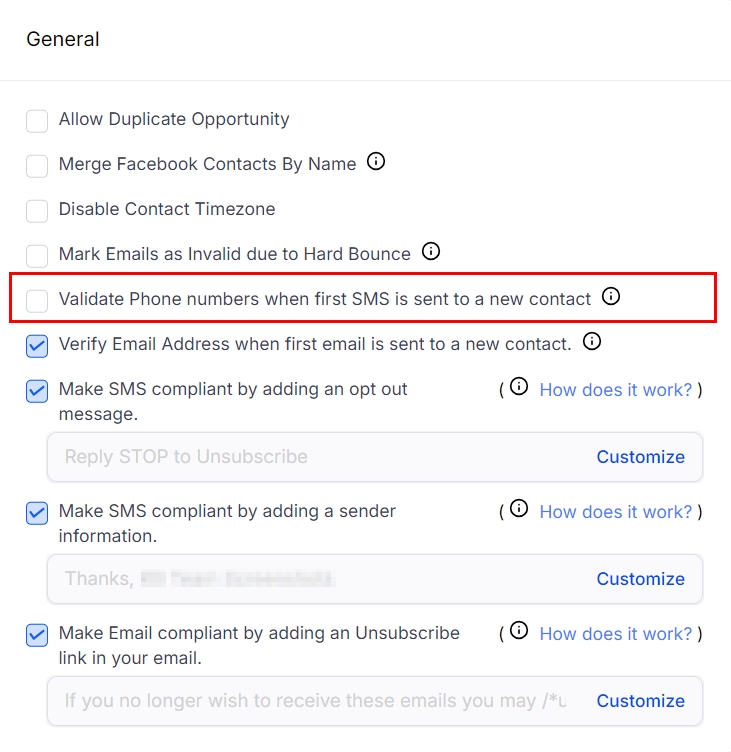Click info icon next to Verify Email Address
The height and width of the screenshot is (752, 731).
pos(592,342)
